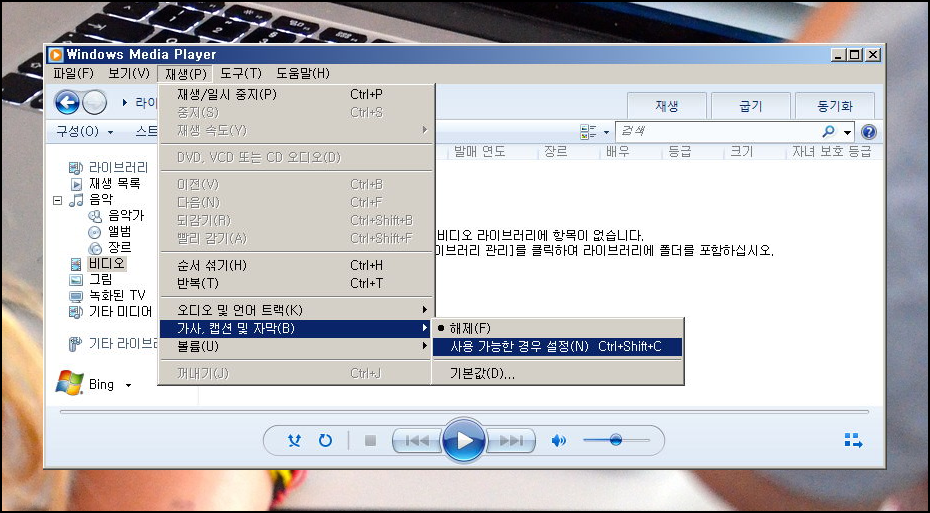Sort by 배우 column header

tap(617, 152)
